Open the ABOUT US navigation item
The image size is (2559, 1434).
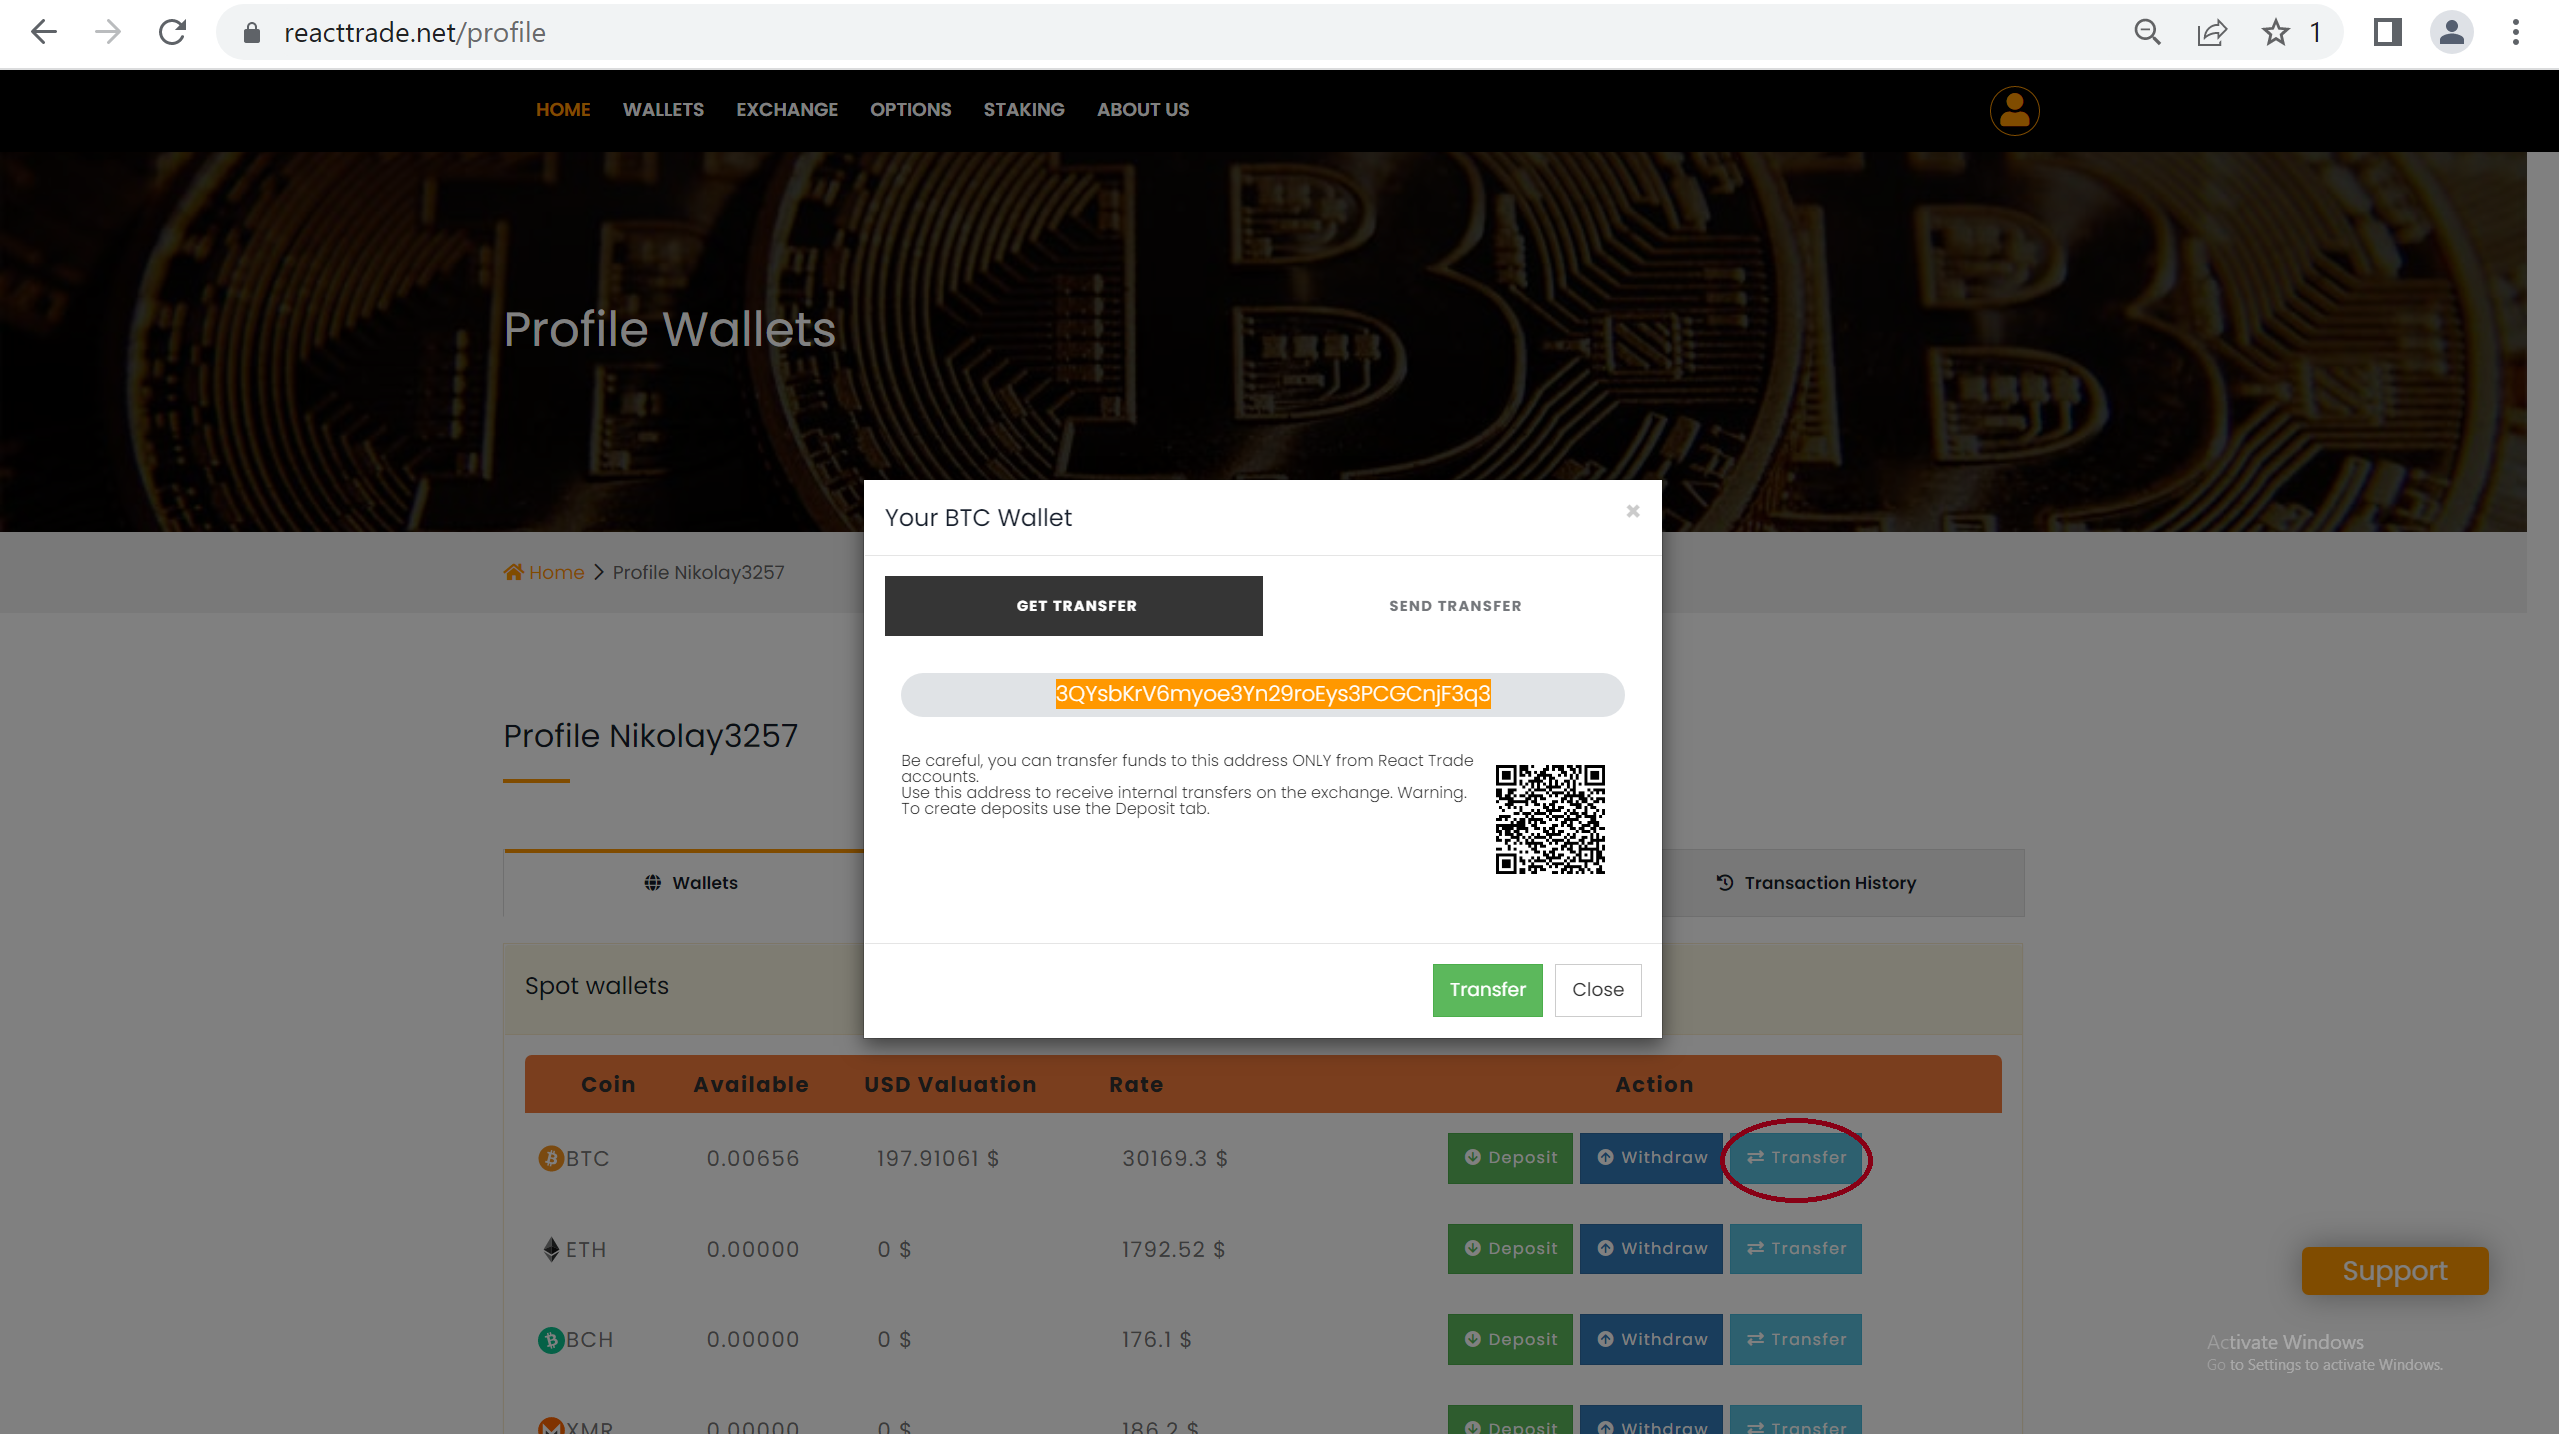pyautogui.click(x=1143, y=110)
